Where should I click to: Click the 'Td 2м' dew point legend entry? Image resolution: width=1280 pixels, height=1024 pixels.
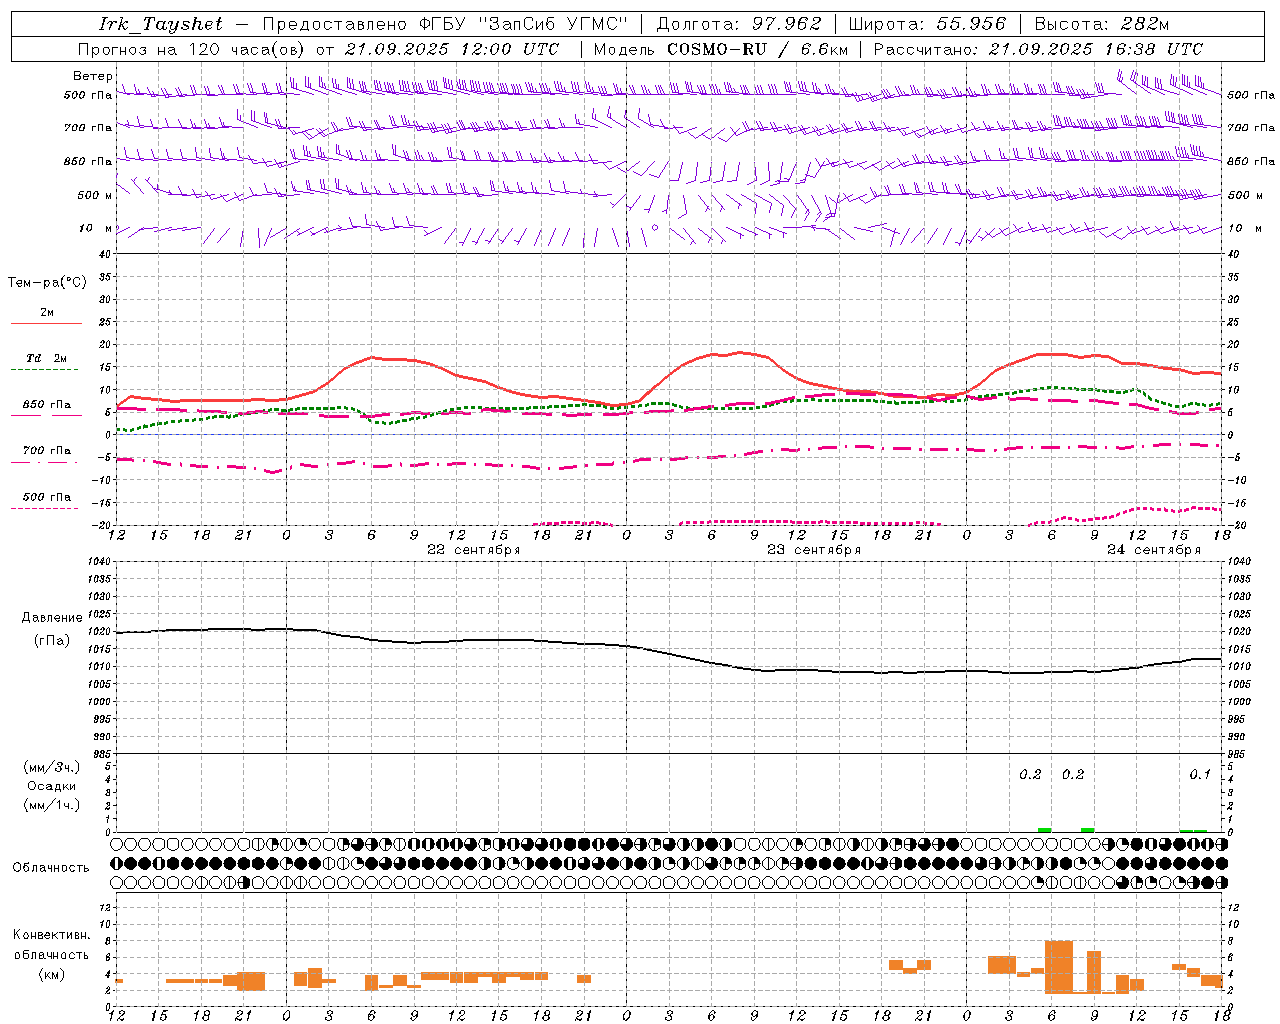tap(46, 358)
